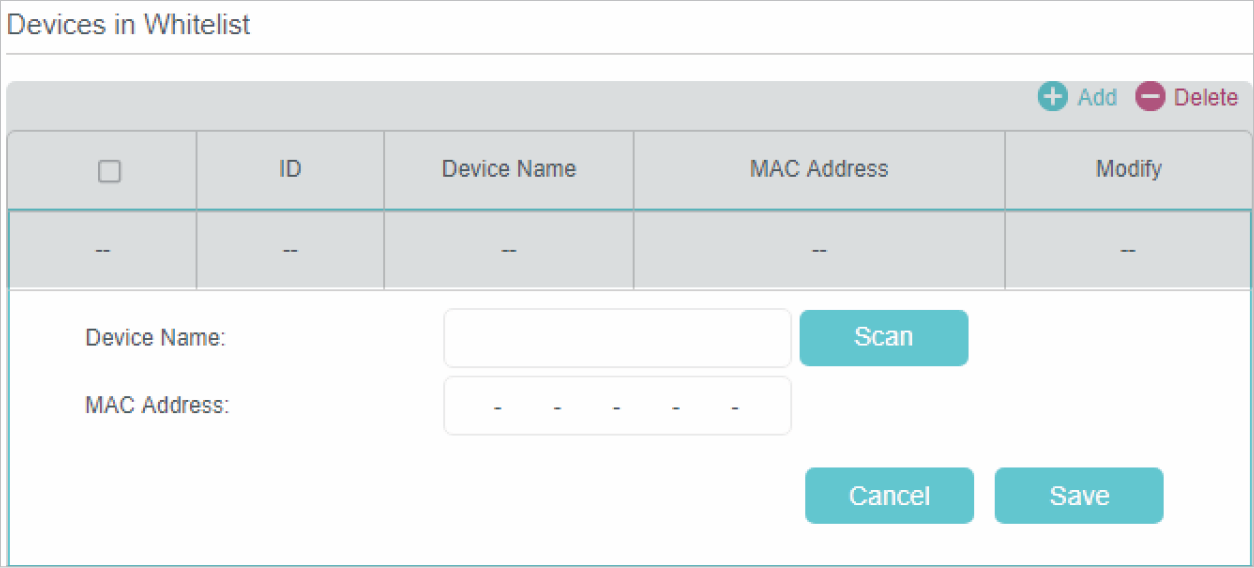Click the Modify column header
Viewport: 1254px width, 568px height.
1128,169
